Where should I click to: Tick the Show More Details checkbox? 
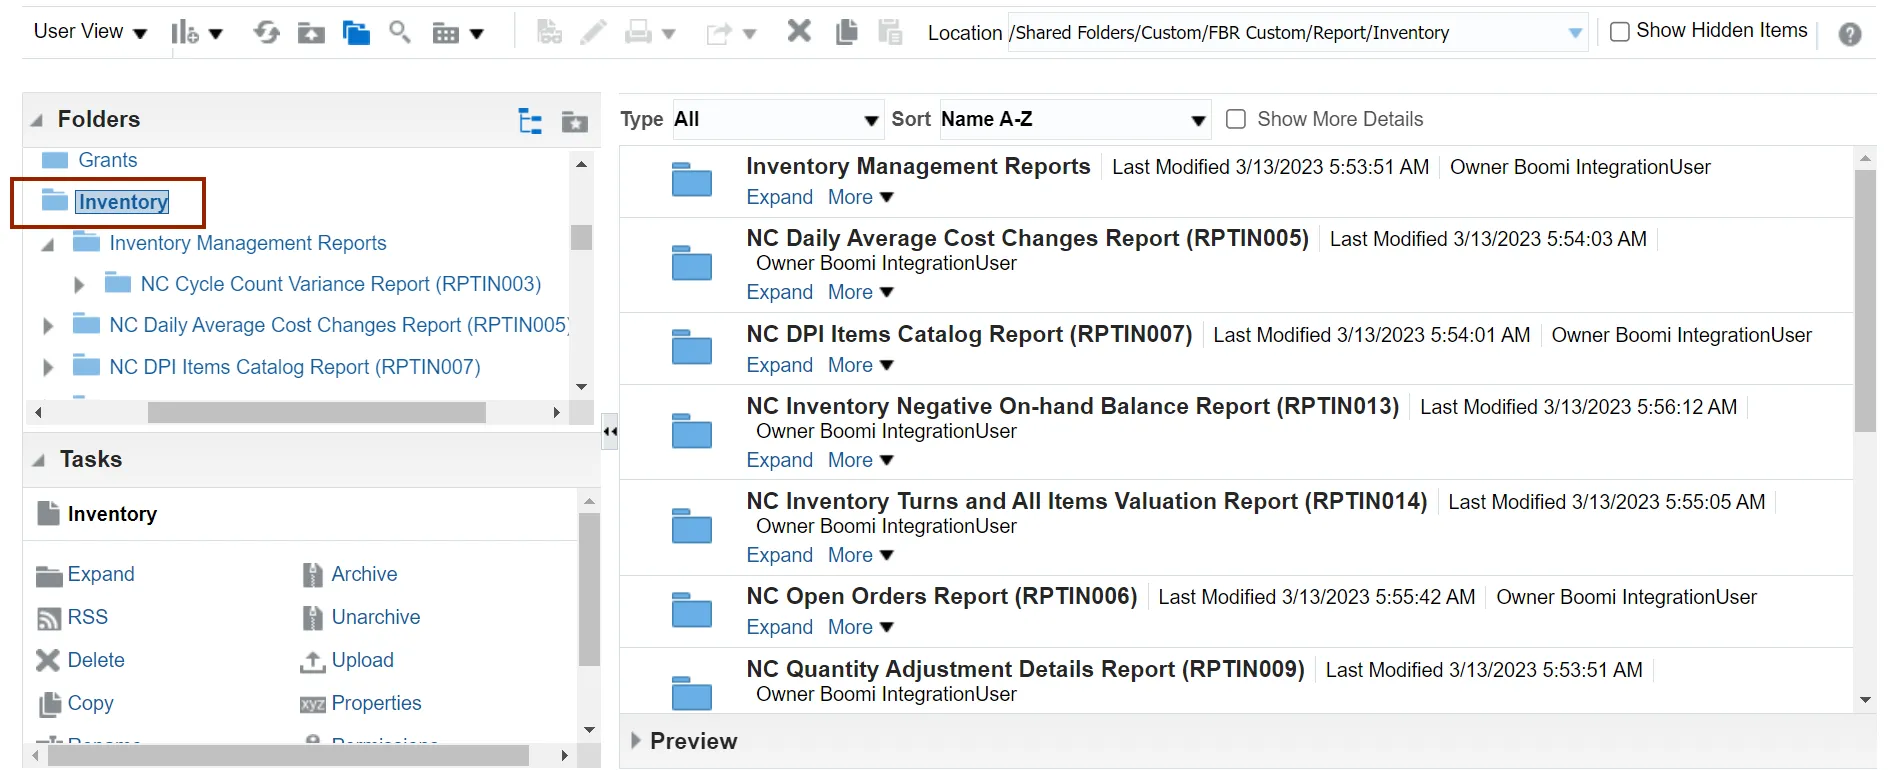pyautogui.click(x=1236, y=119)
